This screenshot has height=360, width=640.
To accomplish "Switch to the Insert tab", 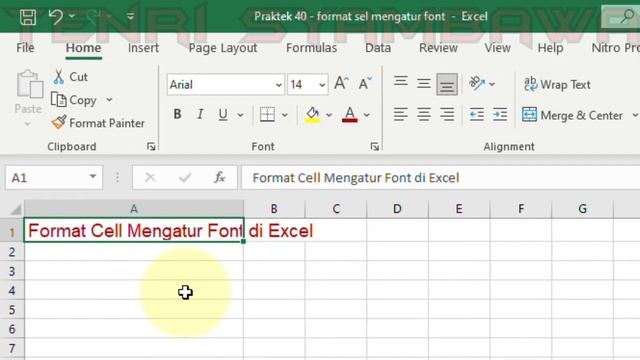I will [143, 48].
